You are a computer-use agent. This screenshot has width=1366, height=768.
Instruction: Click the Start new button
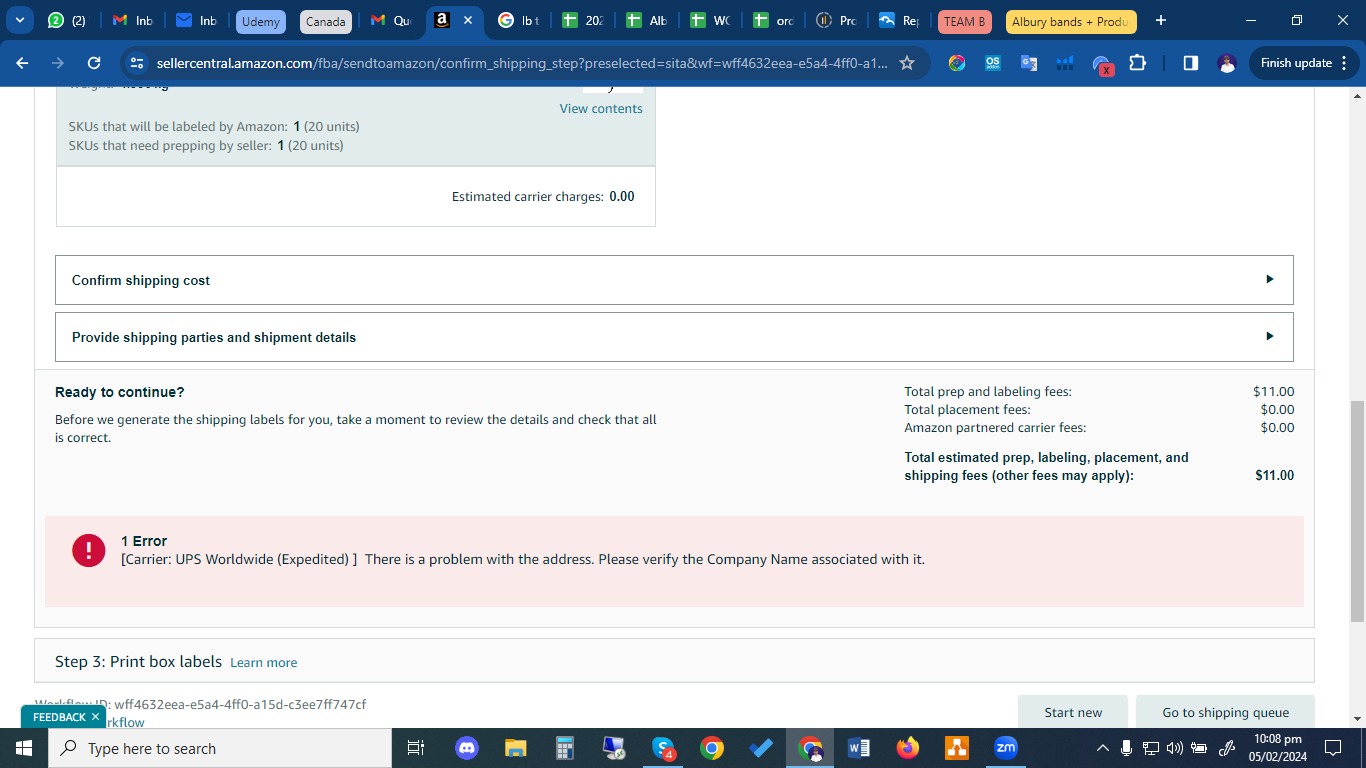pyautogui.click(x=1073, y=712)
